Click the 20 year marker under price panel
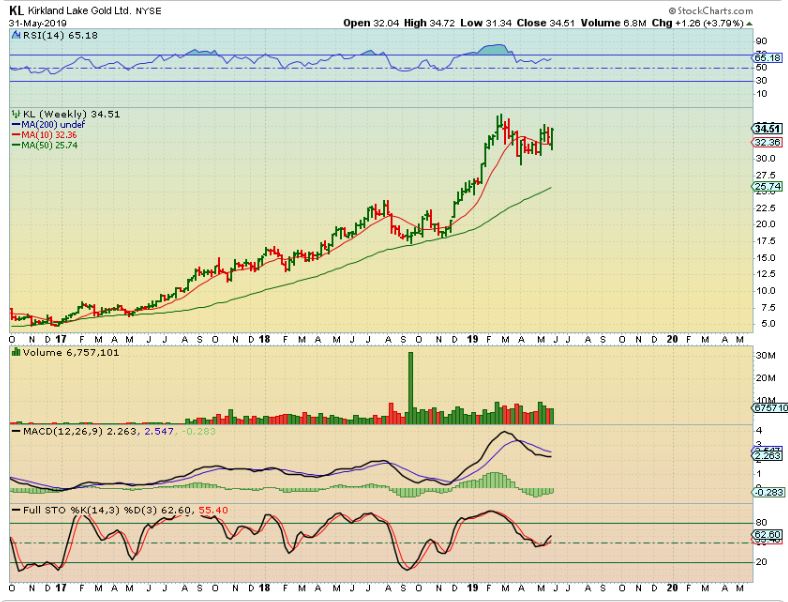Viewport: 788px width, 602px height. (x=672, y=340)
